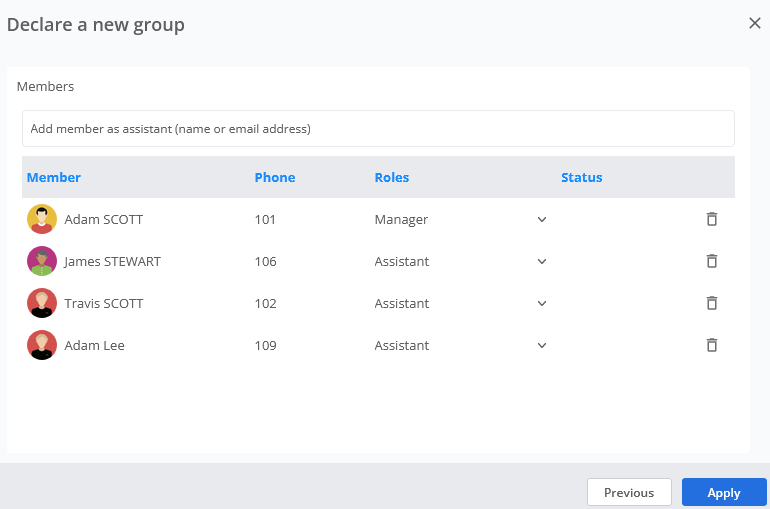The width and height of the screenshot is (770, 509).
Task: Open the Assistant role dropdown for Travis SCOTT
Action: (542, 304)
